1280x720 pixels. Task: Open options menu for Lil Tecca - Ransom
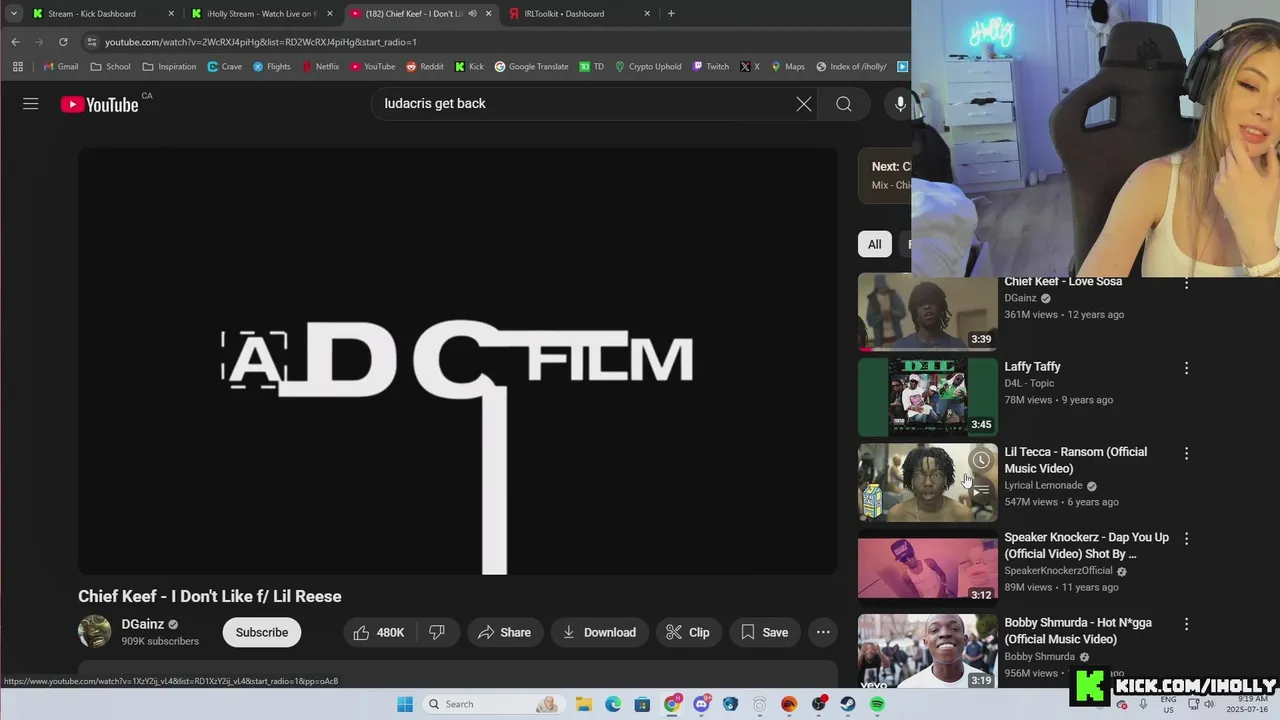point(1187,453)
